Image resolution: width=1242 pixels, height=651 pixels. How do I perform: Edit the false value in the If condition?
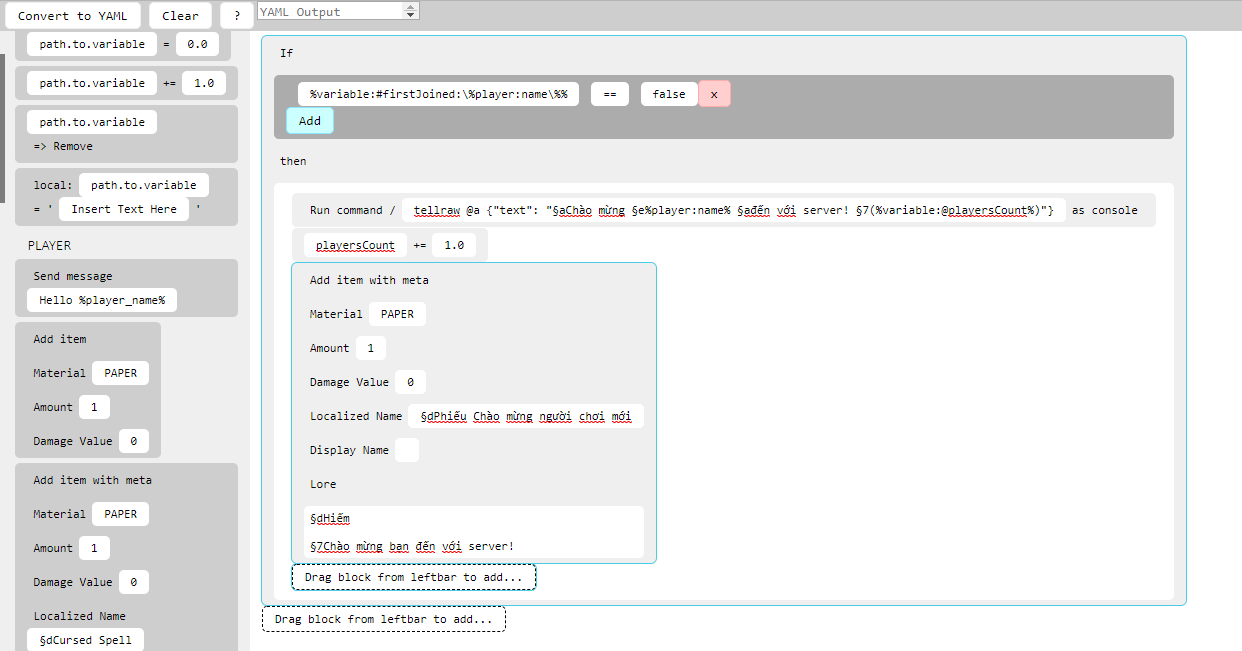[668, 93]
